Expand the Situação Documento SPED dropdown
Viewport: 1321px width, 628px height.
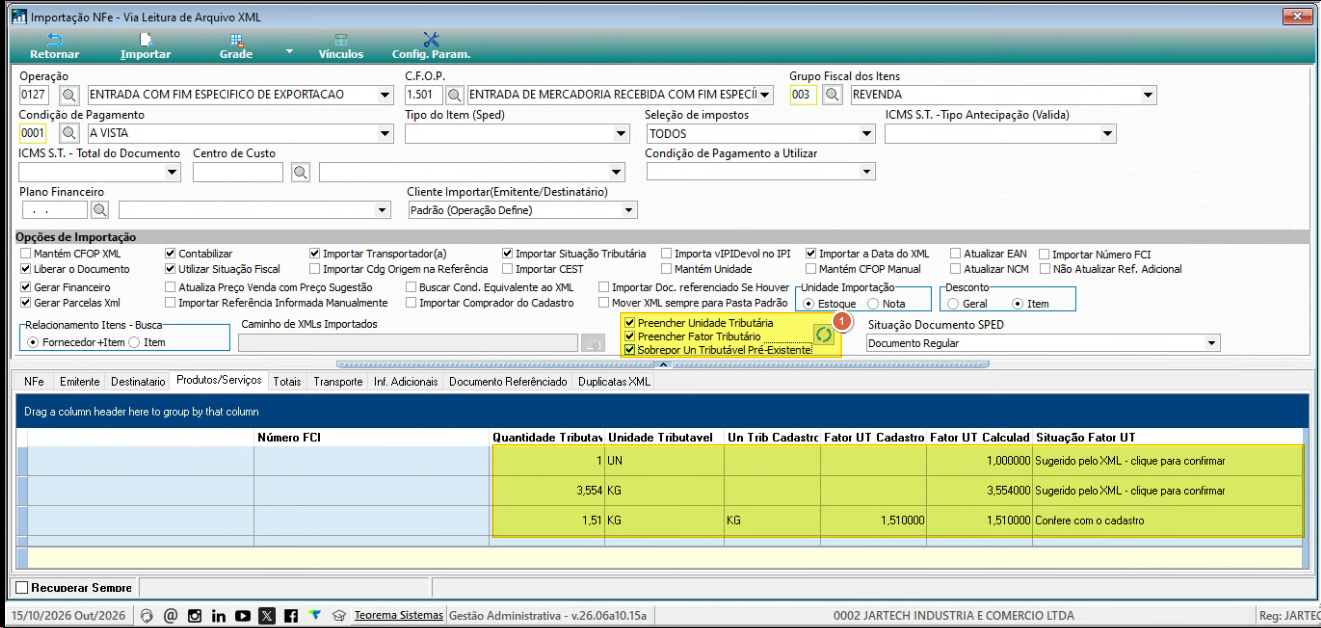1212,343
